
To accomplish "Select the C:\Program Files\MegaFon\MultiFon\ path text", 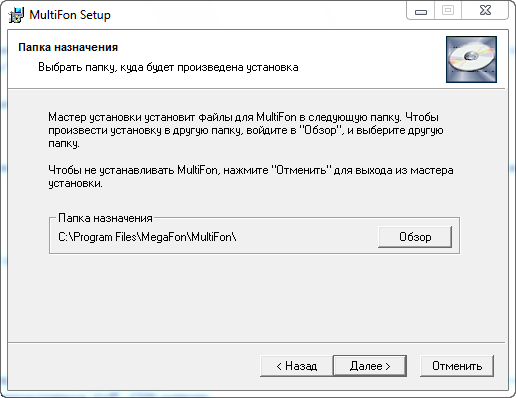I will (147, 237).
